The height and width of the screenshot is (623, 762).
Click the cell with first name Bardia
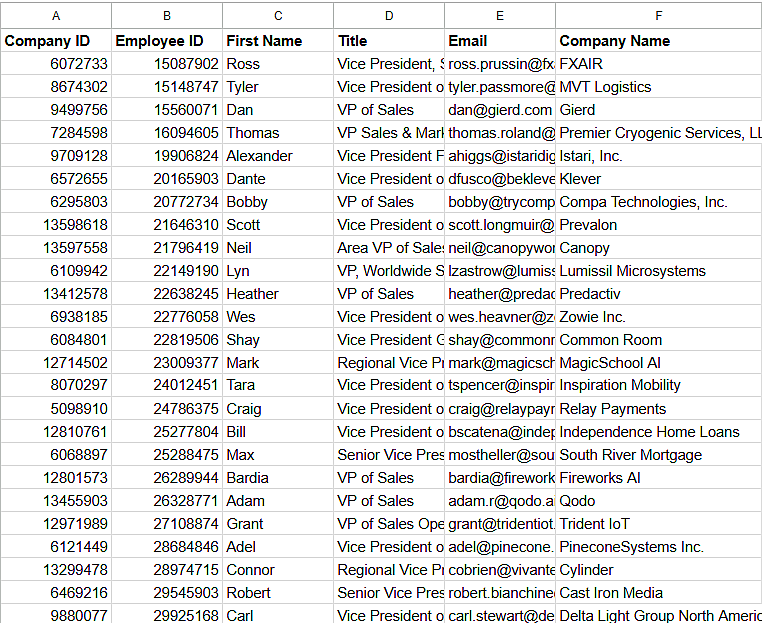coord(278,478)
